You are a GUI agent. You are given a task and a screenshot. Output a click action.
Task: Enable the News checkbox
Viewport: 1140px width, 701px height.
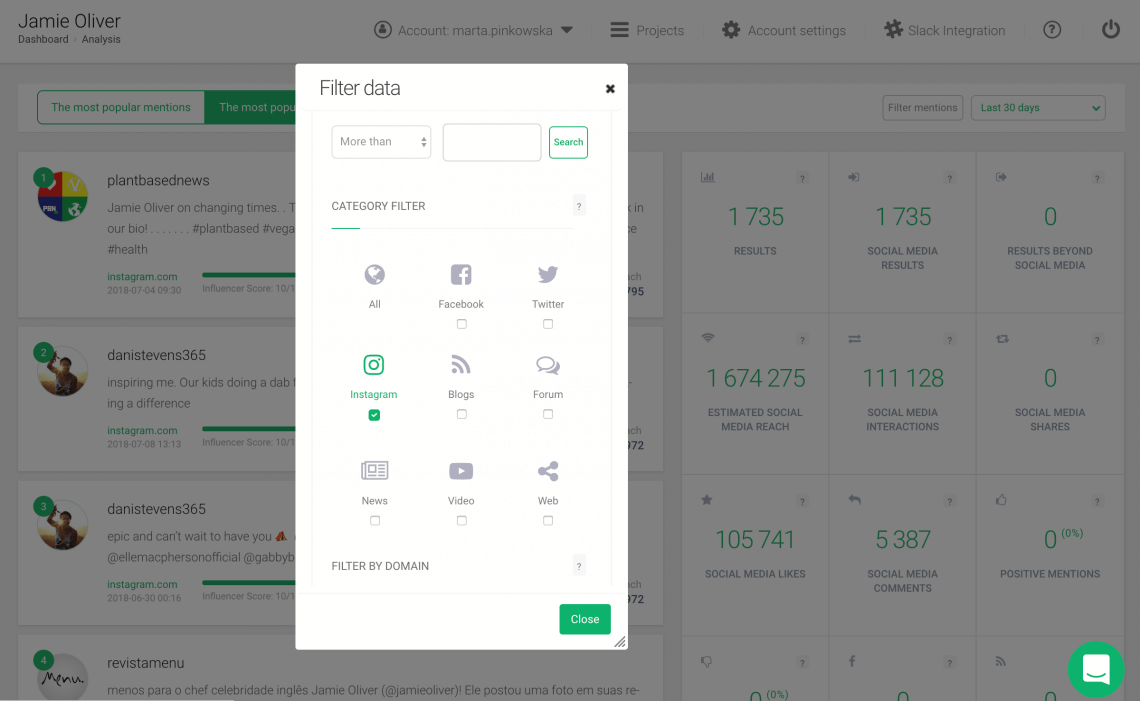click(375, 521)
